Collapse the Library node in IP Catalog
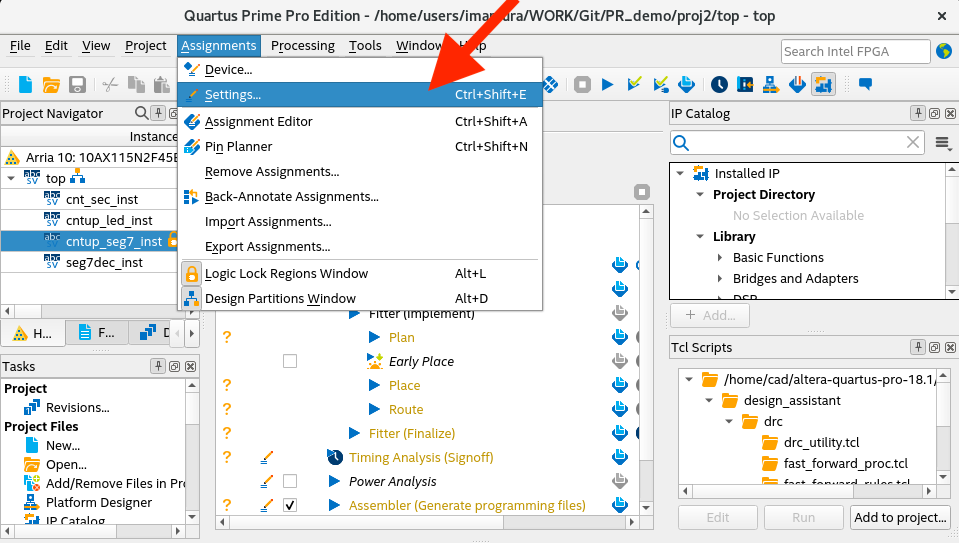The image size is (959, 543). tap(700, 236)
